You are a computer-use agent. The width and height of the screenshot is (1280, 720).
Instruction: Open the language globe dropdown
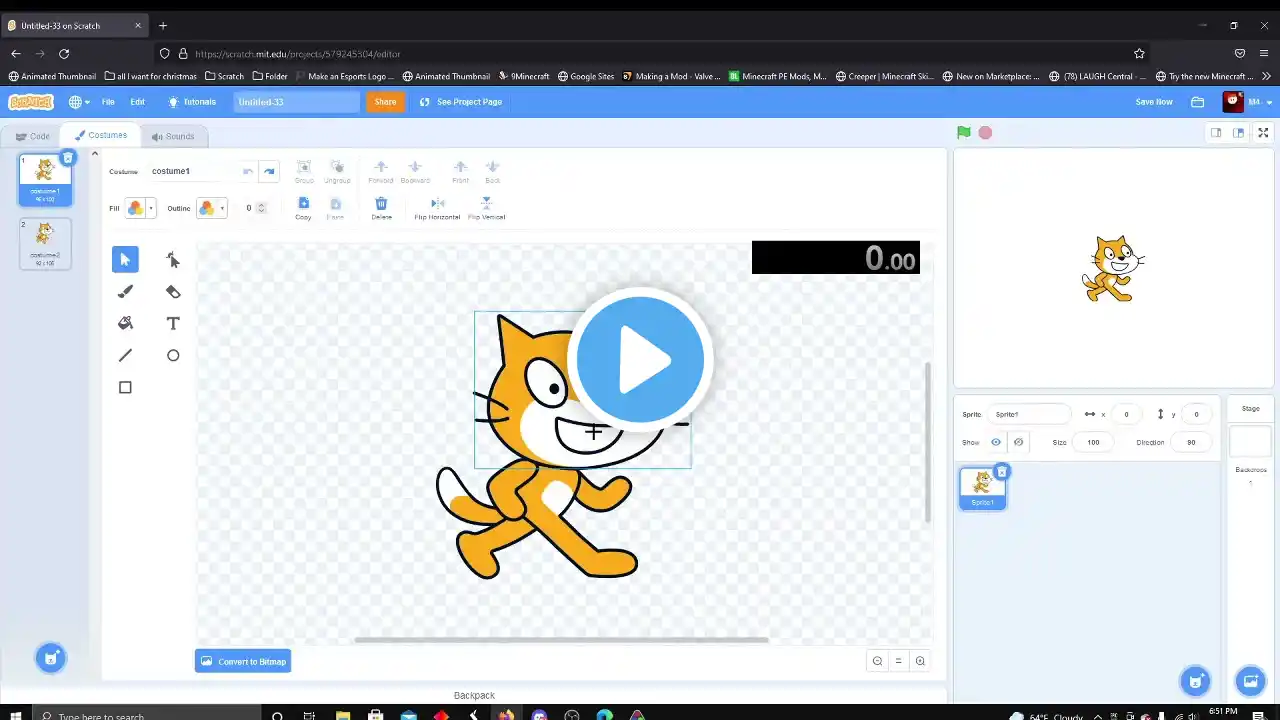79,102
